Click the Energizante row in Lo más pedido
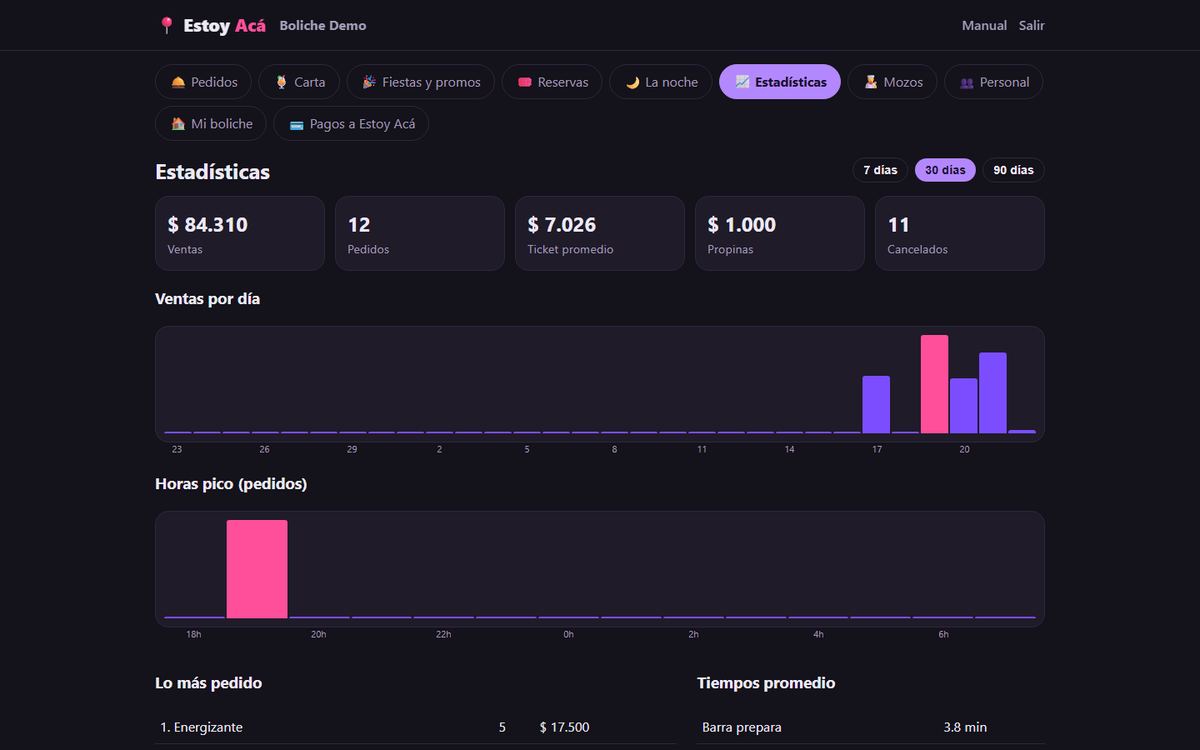This screenshot has width=1200, height=750. [x=416, y=727]
